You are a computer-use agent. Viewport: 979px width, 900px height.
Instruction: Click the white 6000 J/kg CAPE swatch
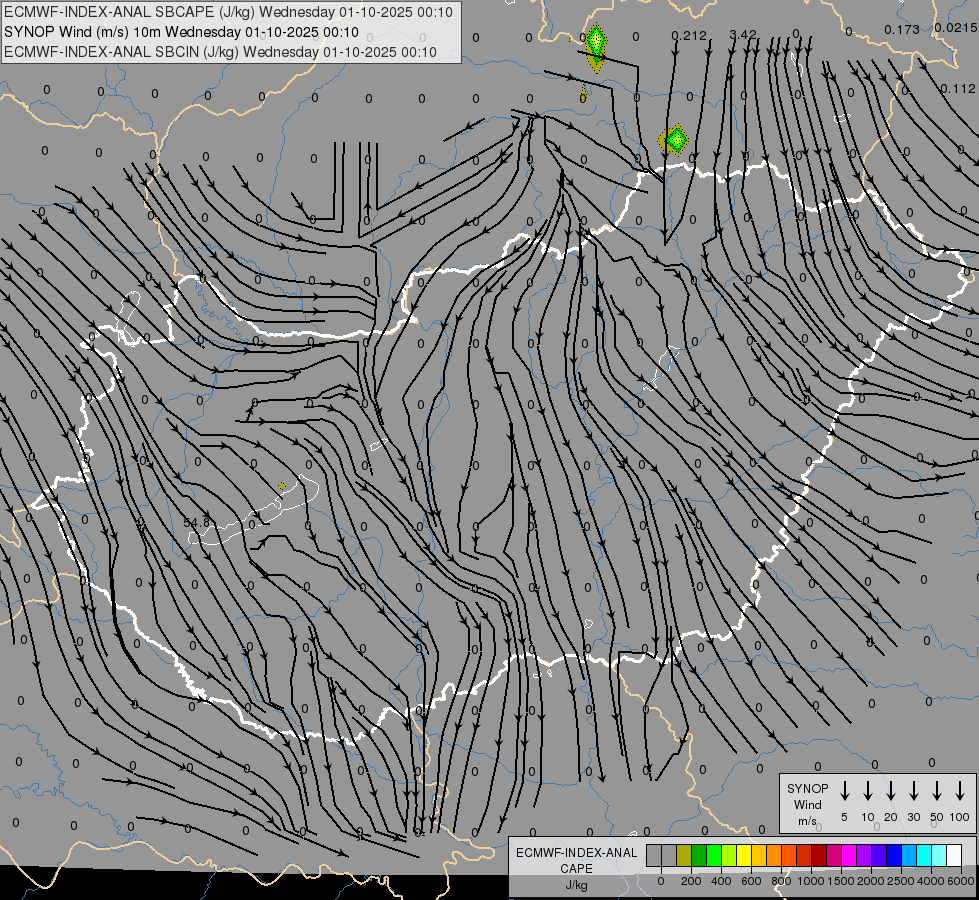click(953, 855)
